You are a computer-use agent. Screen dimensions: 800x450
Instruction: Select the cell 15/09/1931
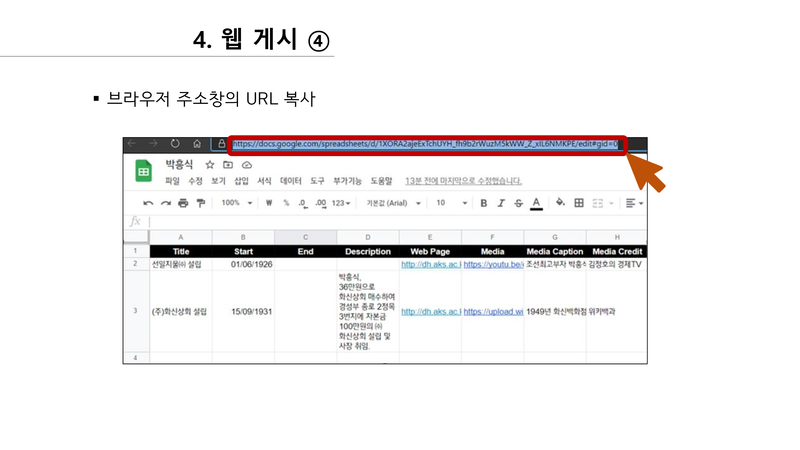click(243, 311)
